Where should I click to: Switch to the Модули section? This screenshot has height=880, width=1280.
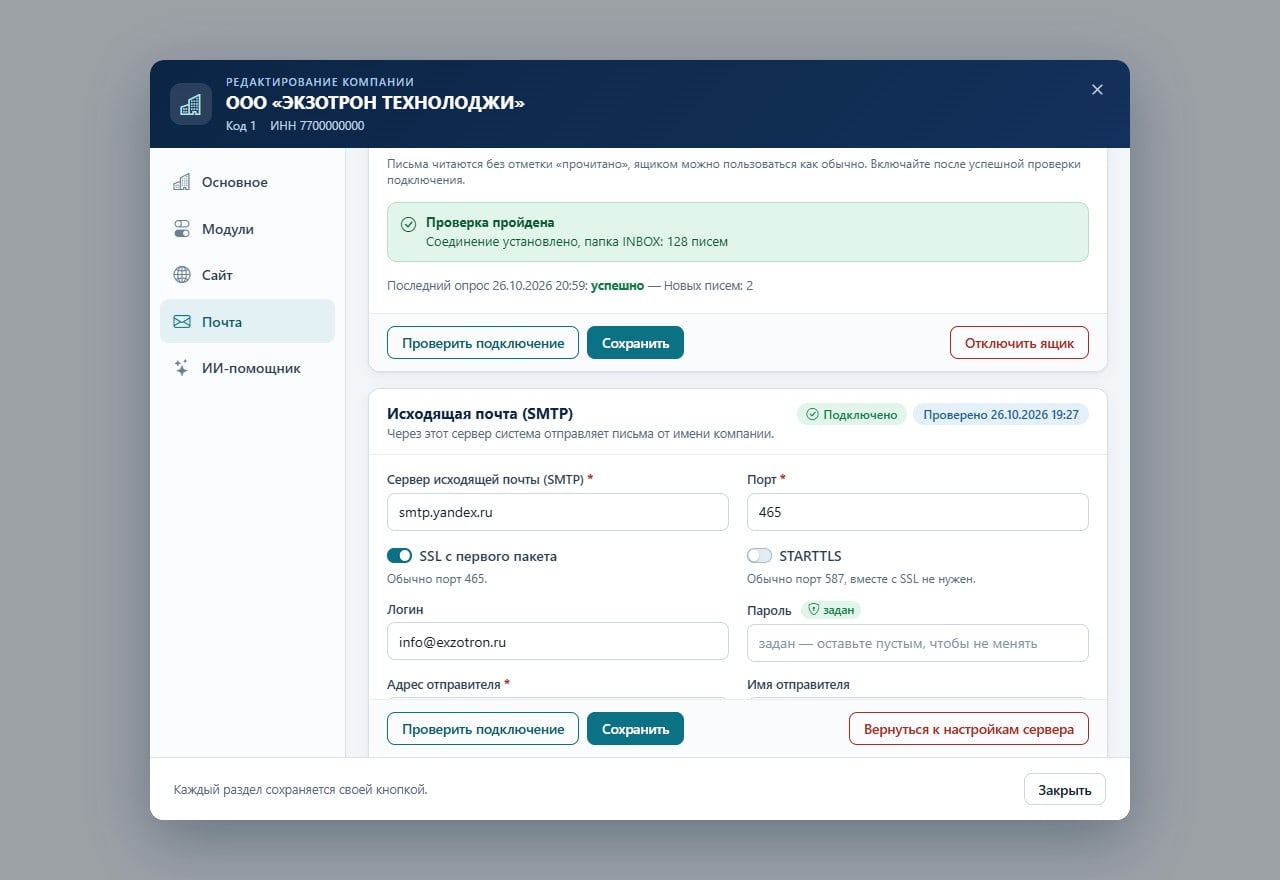pyautogui.click(x=247, y=229)
